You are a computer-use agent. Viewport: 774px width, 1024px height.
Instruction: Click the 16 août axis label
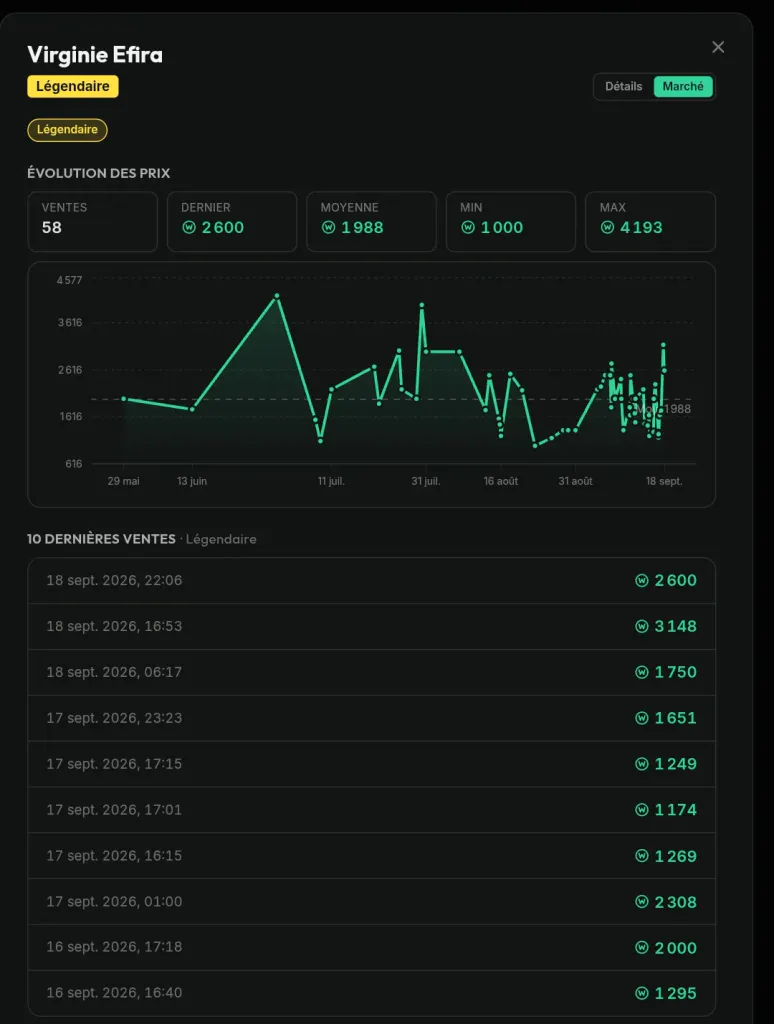[x=501, y=481]
